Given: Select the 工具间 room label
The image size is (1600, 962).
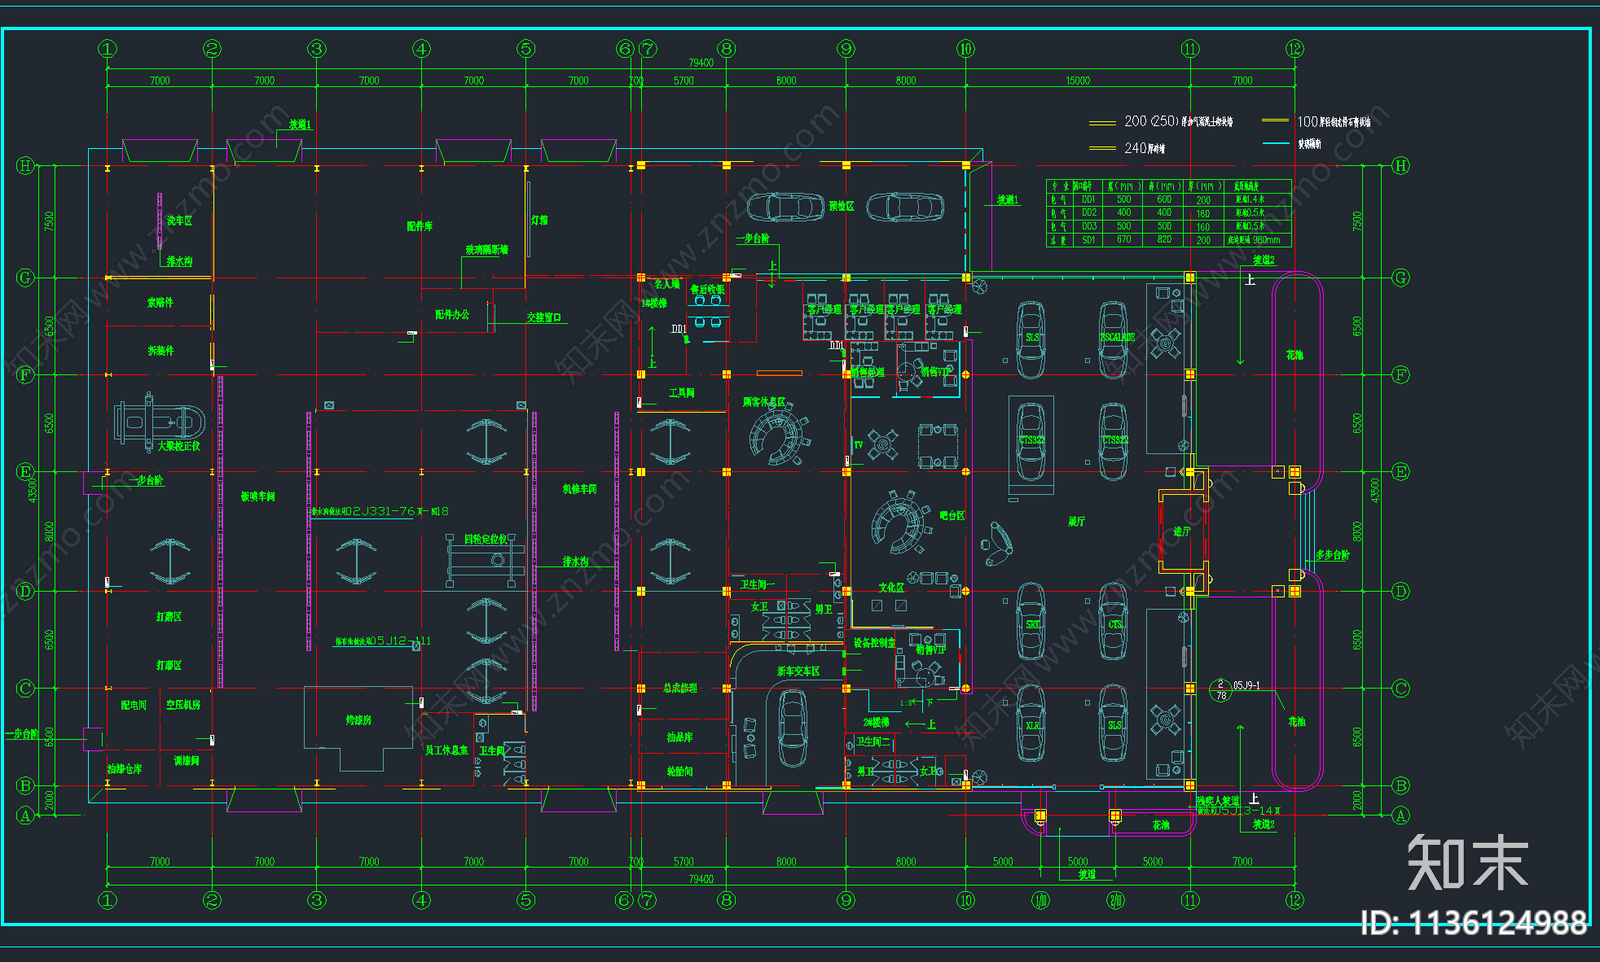Looking at the screenshot, I should pos(681,393).
